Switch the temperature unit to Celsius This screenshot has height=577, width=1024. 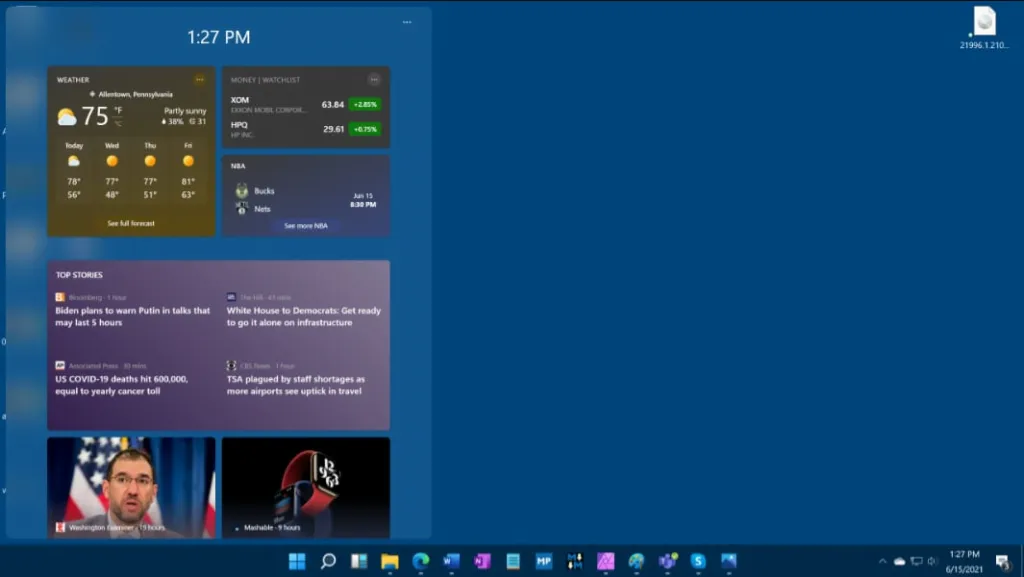119,123
